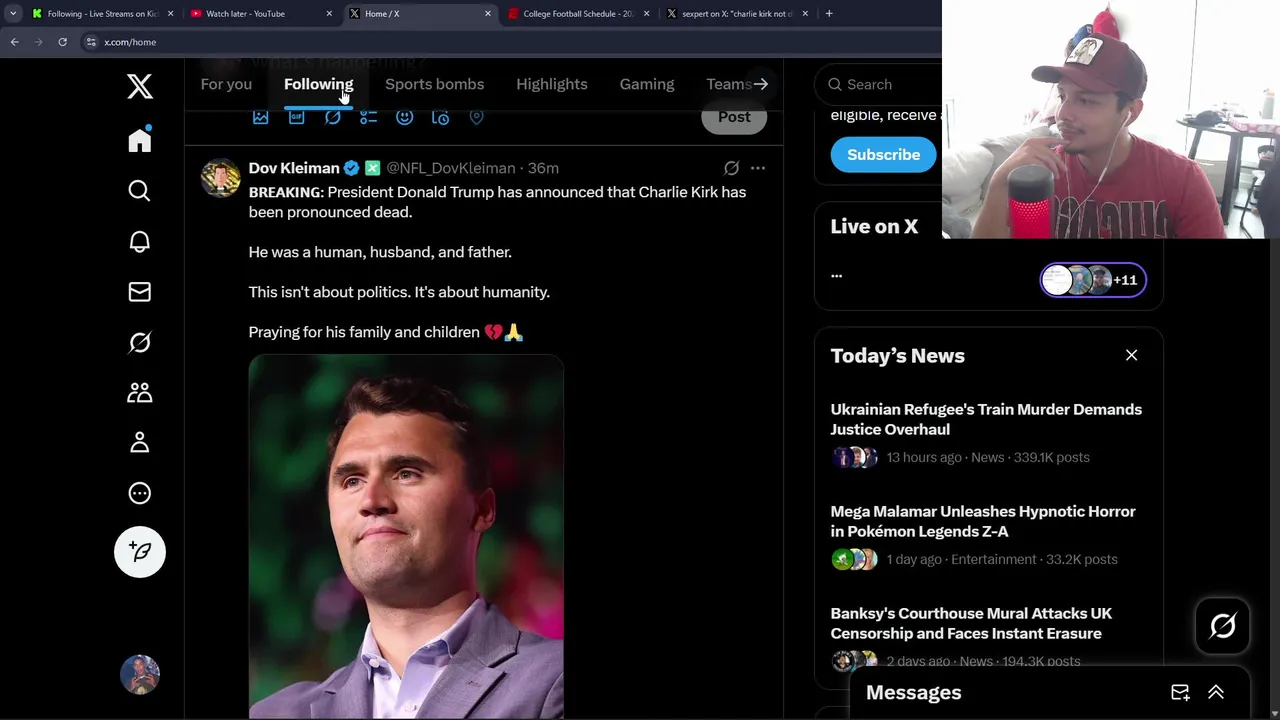Expand the Messages drawer with double chevron
The height and width of the screenshot is (720, 1280).
point(1216,692)
